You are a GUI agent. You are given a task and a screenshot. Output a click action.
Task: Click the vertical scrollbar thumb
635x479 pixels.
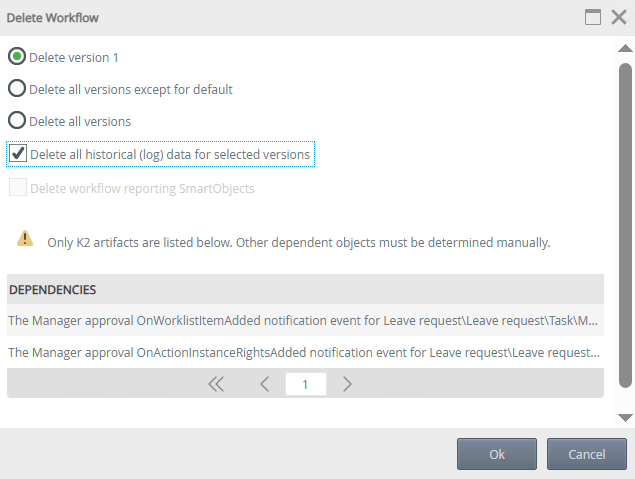(626, 226)
